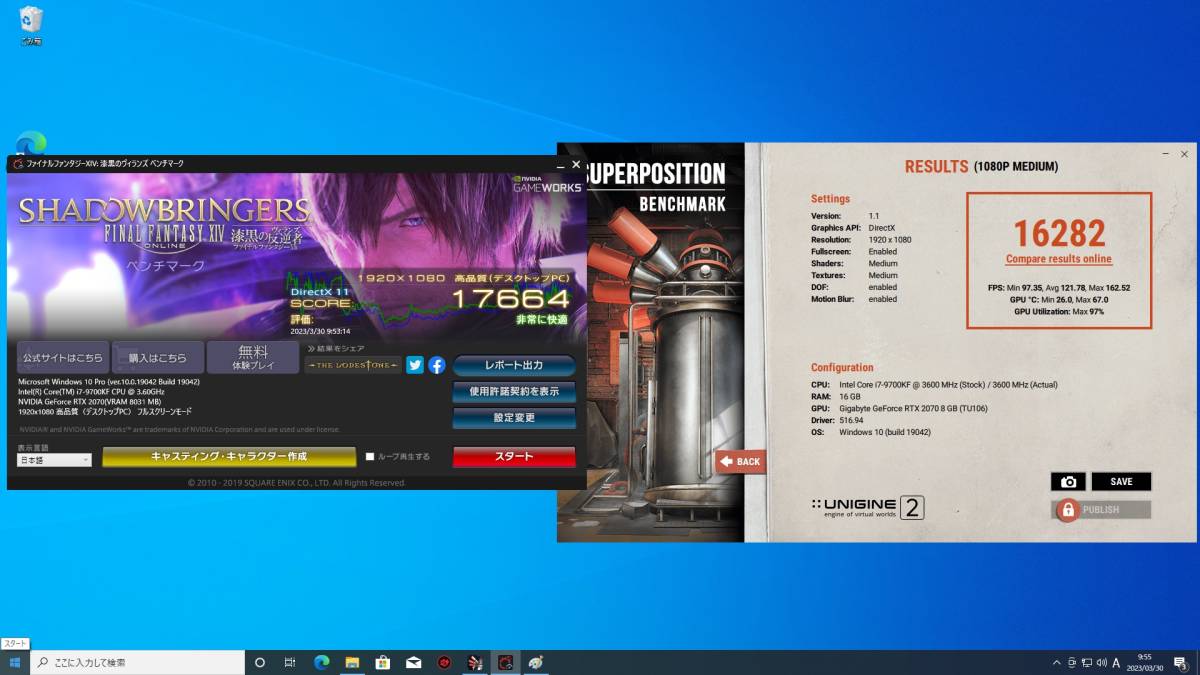Open network status tray icon
This screenshot has width=1200, height=675.
(x=1086, y=662)
